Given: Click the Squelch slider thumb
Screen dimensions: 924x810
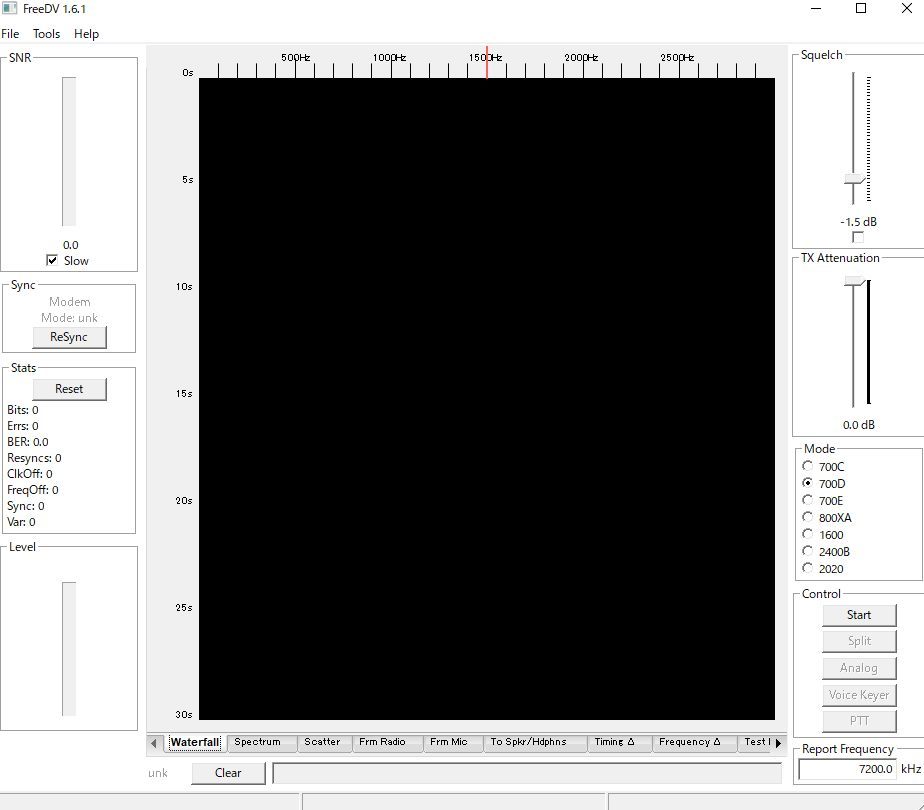Looking at the screenshot, I should pyautogui.click(x=854, y=179).
